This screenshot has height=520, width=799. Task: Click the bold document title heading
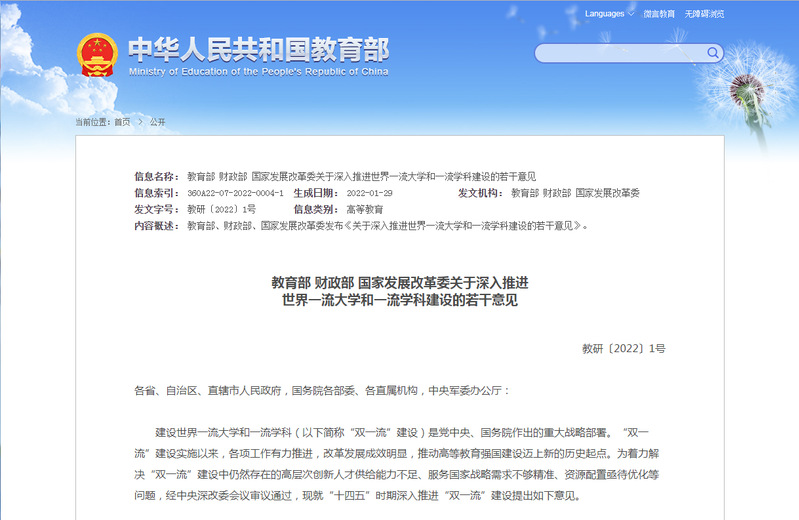(399, 291)
